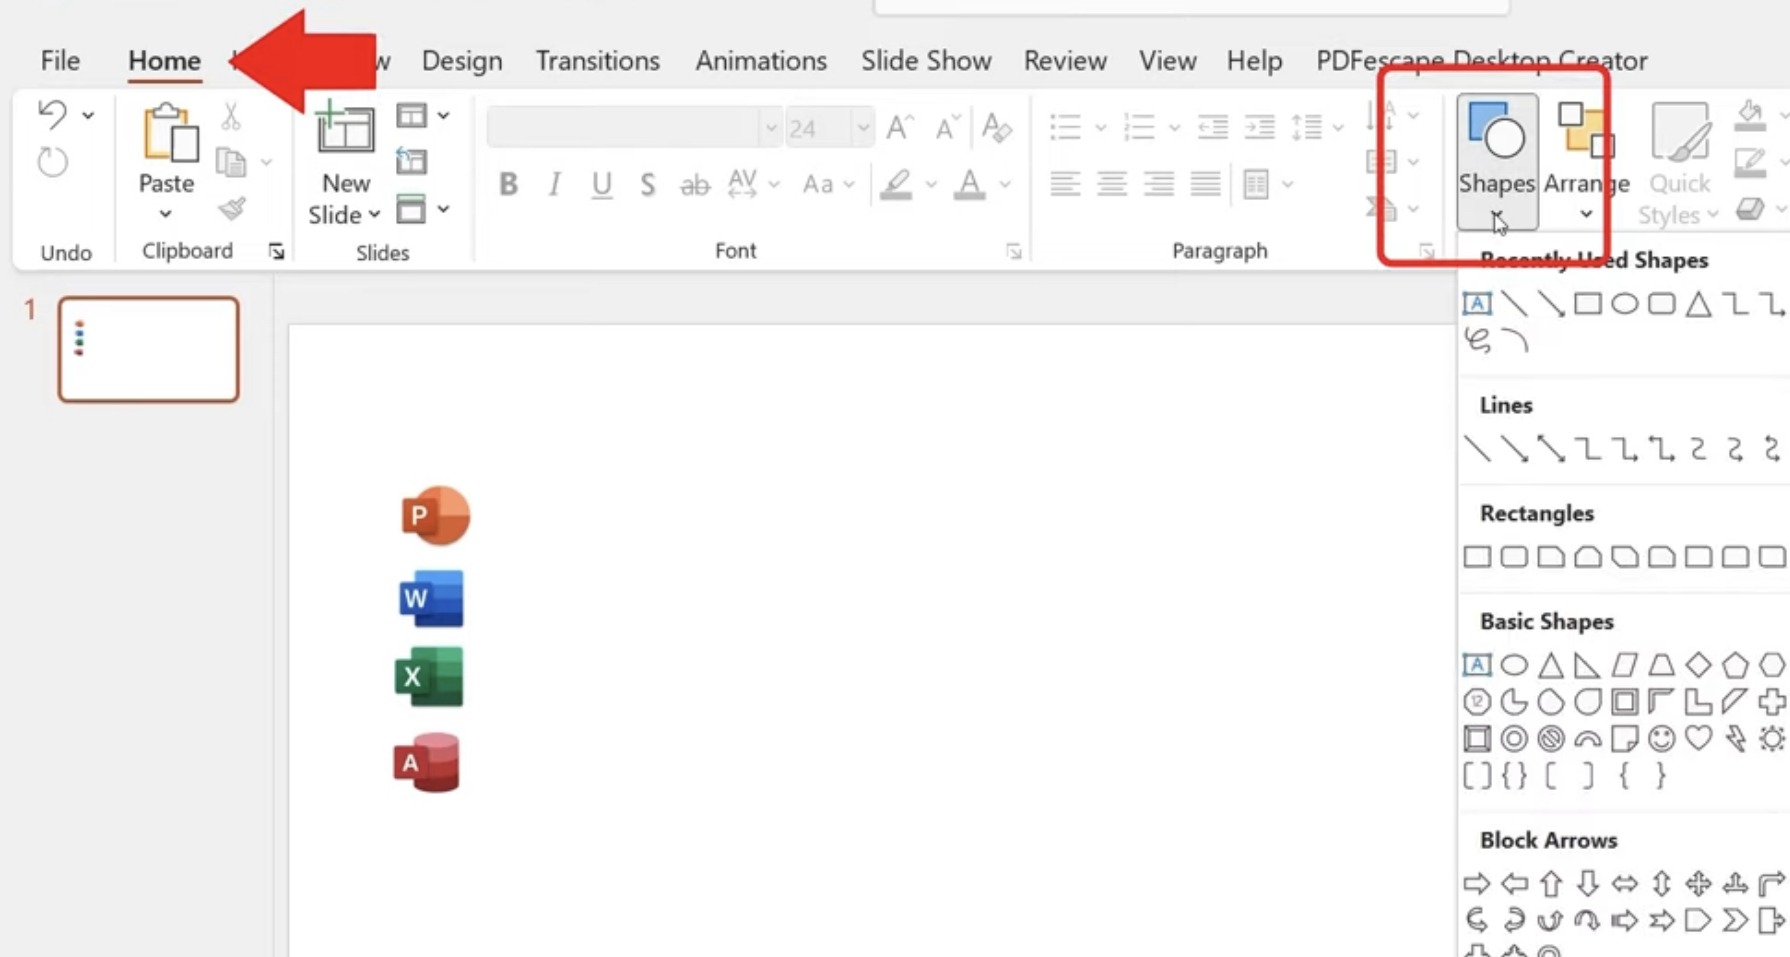The height and width of the screenshot is (957, 1790).
Task: Apply the text highlight color
Action: tap(896, 185)
